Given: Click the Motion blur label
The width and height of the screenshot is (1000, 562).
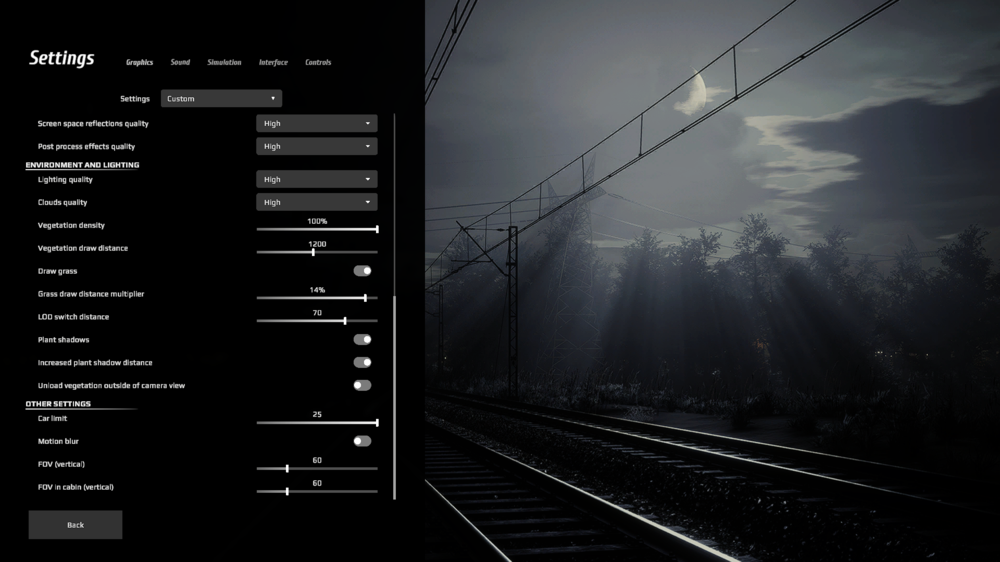Looking at the screenshot, I should [x=58, y=441].
